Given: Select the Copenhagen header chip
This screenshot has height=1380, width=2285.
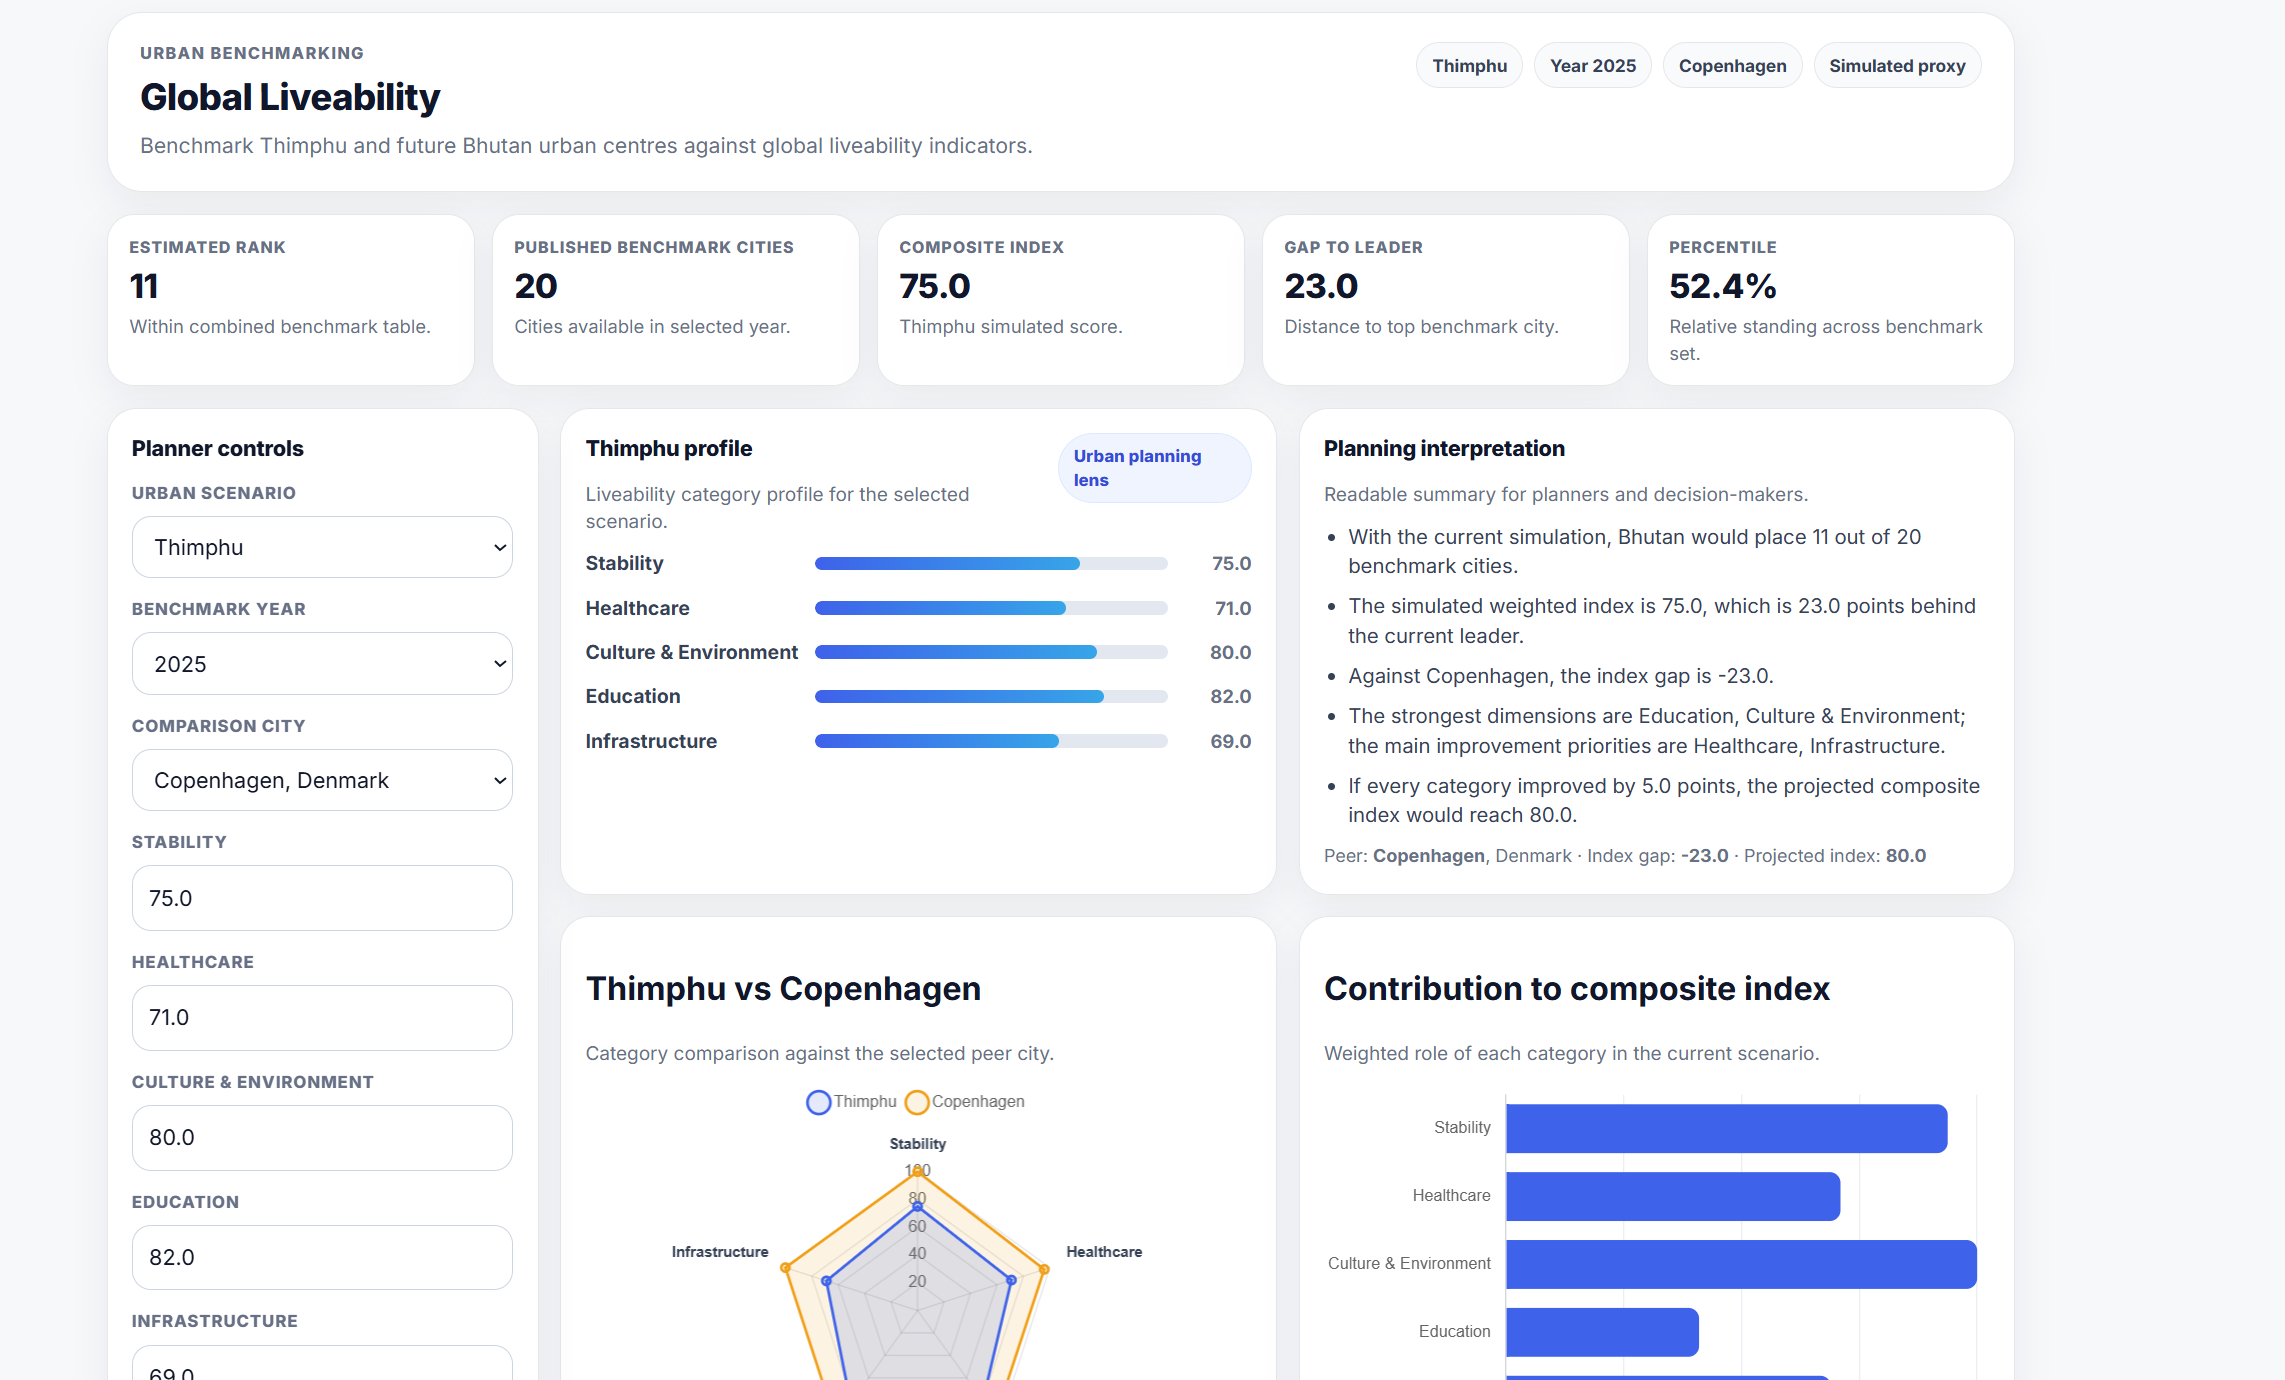Looking at the screenshot, I should [1731, 66].
